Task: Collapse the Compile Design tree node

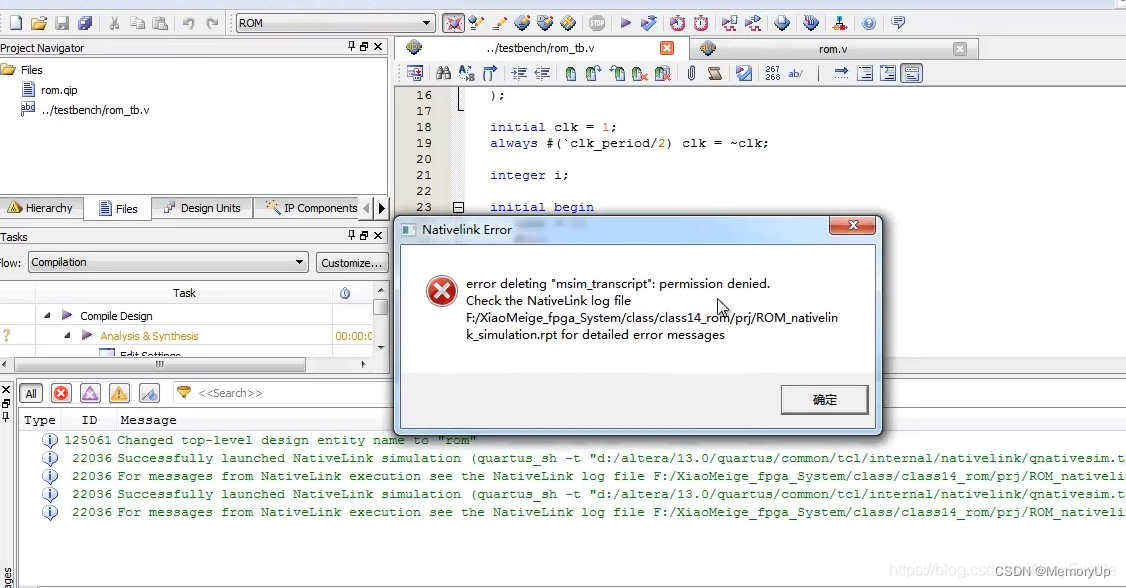Action: point(47,314)
